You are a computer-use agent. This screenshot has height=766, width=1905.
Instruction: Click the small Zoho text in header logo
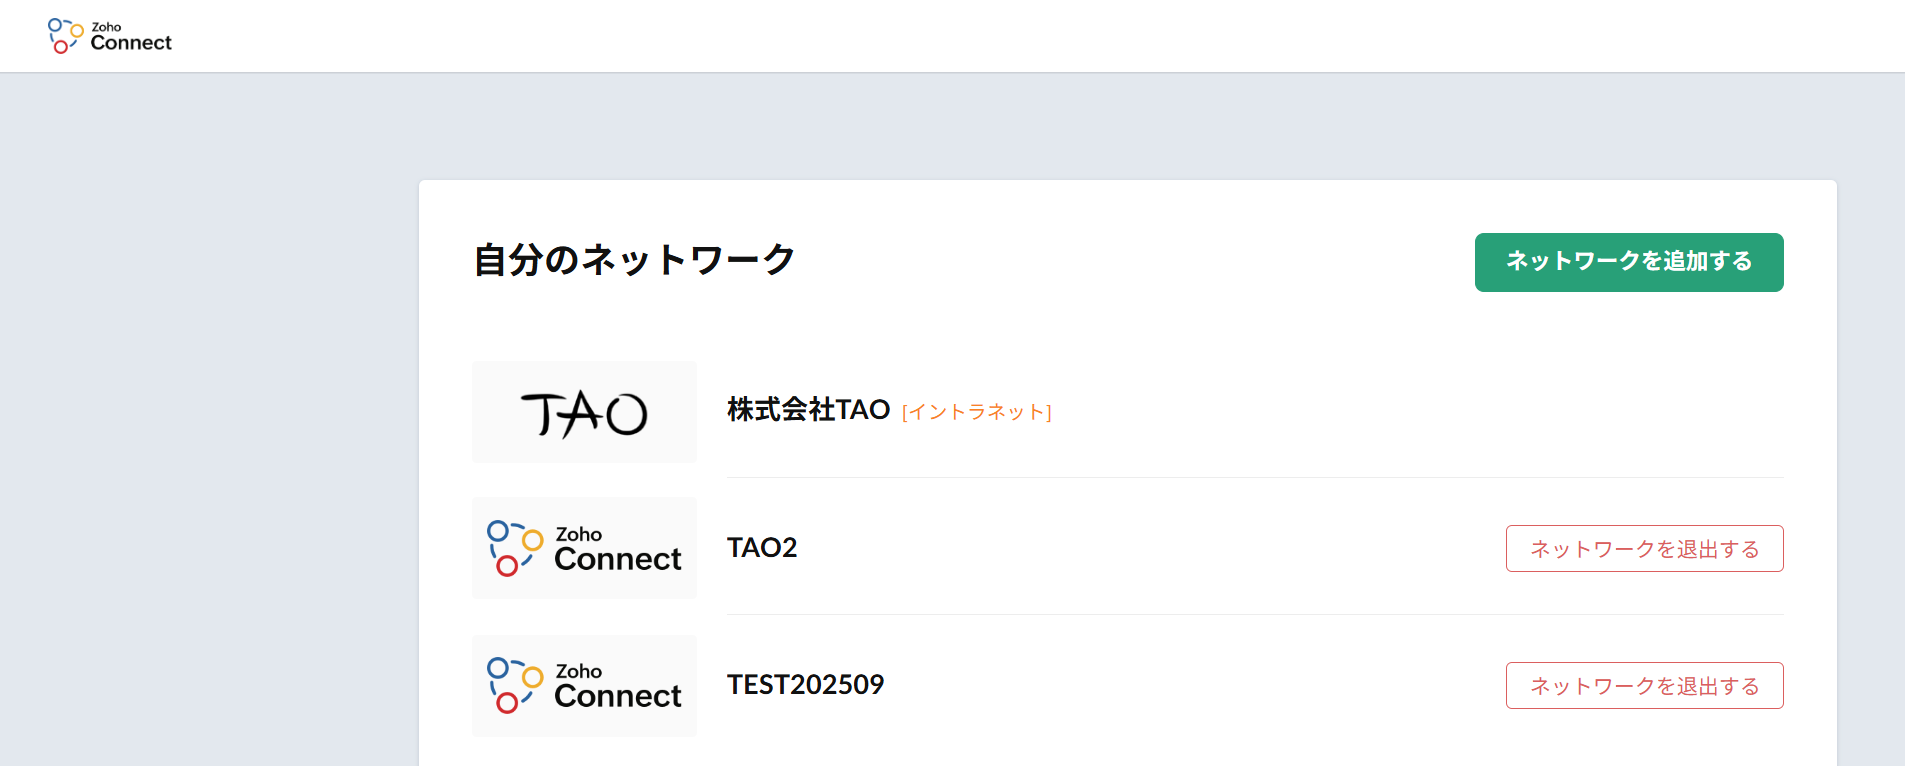pyautogui.click(x=106, y=27)
